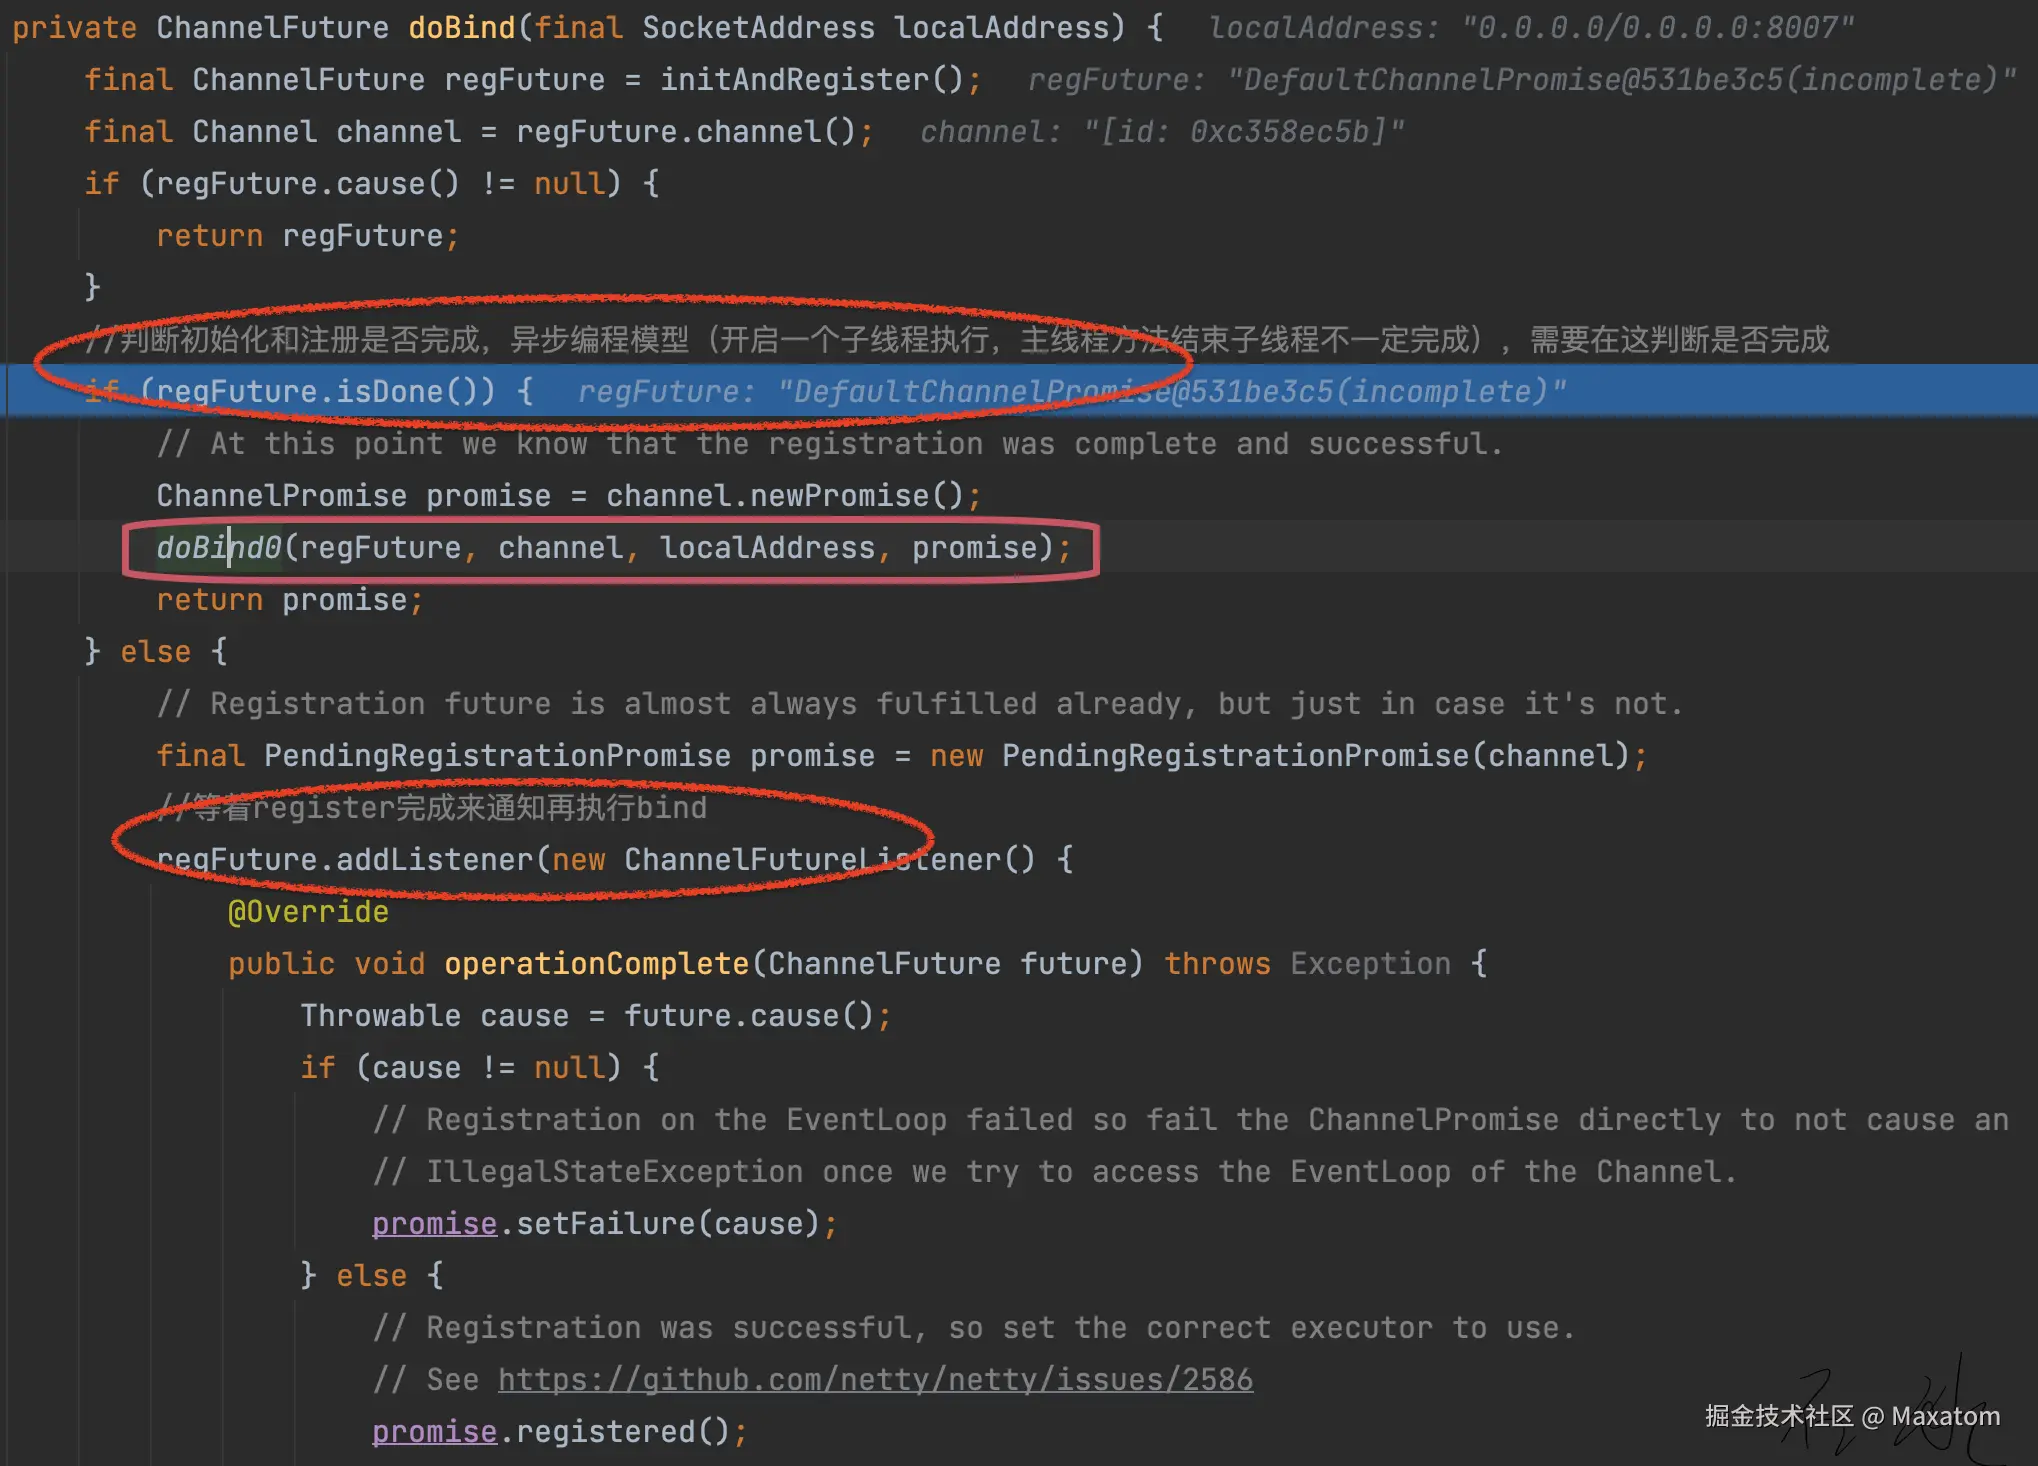
Task: Select the SocketAddress localAddress parameter
Action: coord(876,27)
